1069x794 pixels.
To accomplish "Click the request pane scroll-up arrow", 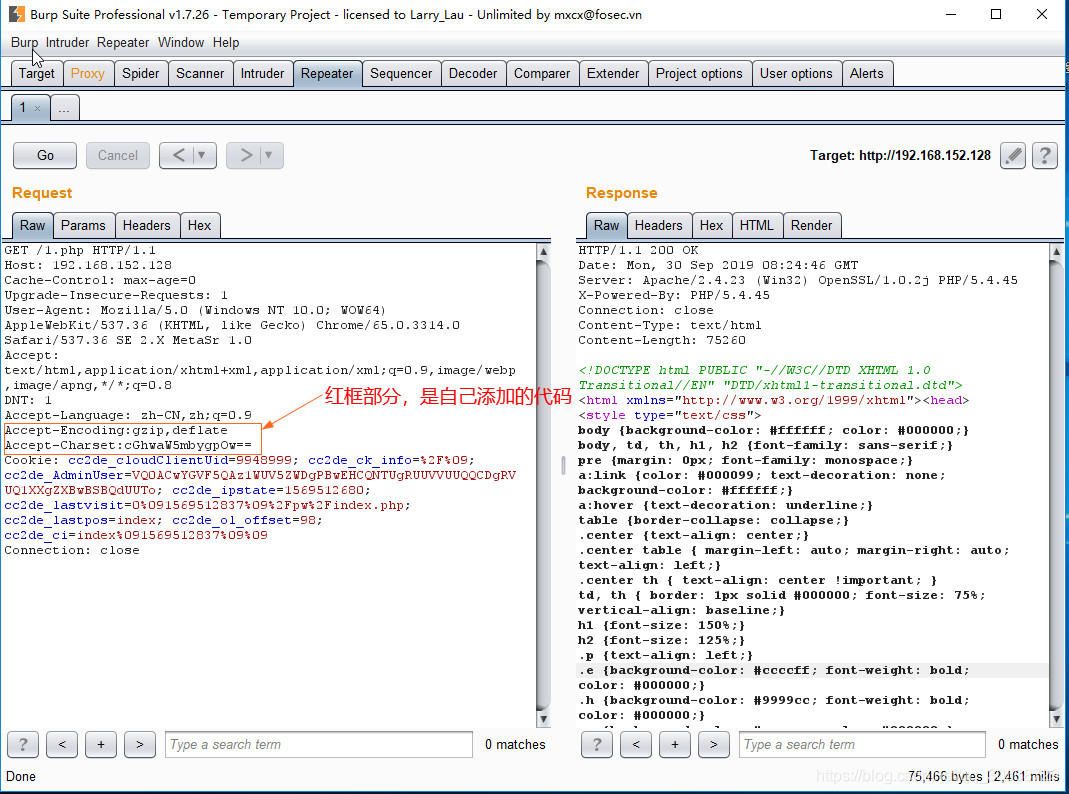I will point(543,251).
